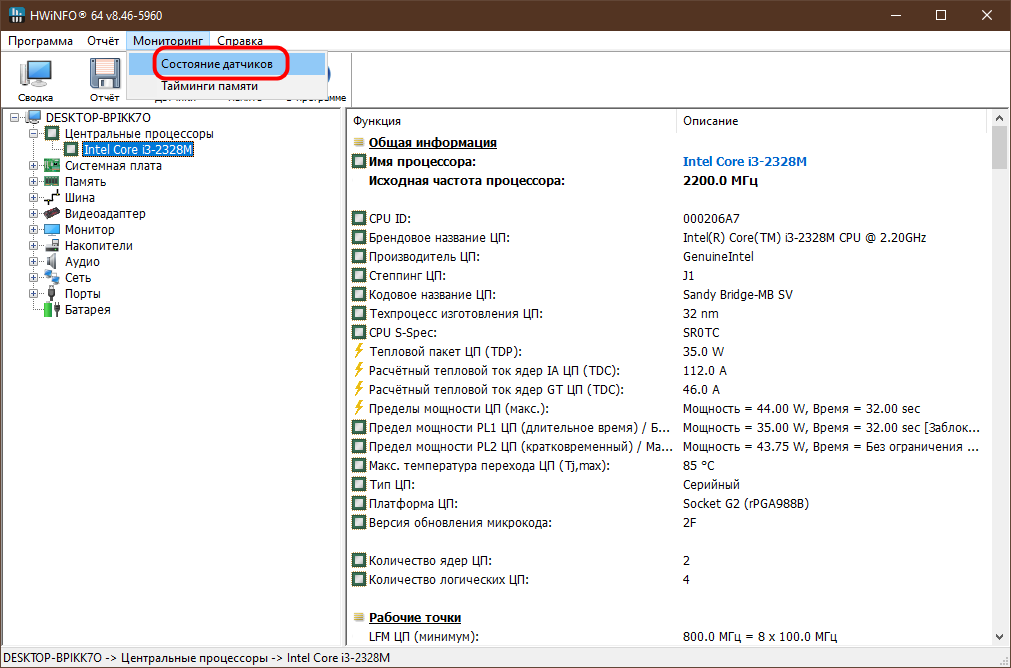Open the Справка menu
The height and width of the screenshot is (668, 1011).
coord(240,41)
